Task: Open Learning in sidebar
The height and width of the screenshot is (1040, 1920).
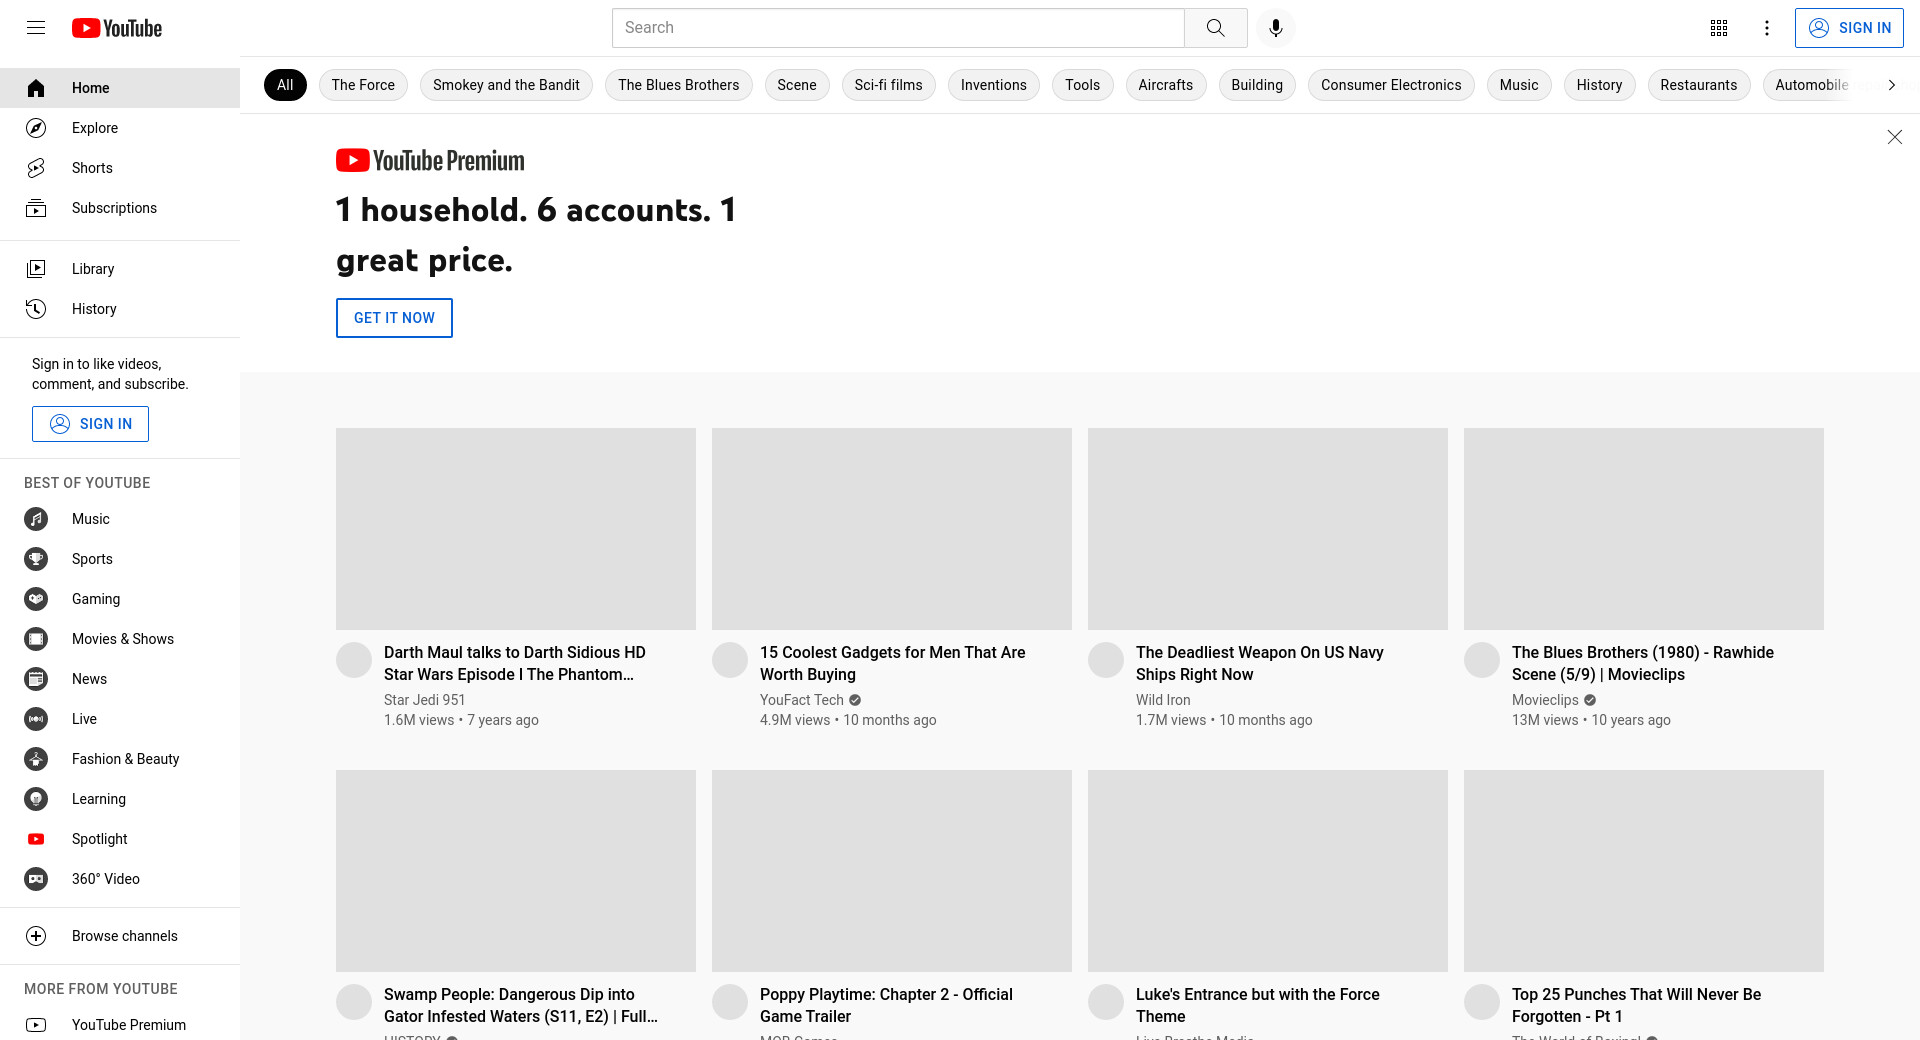Action: click(120, 799)
